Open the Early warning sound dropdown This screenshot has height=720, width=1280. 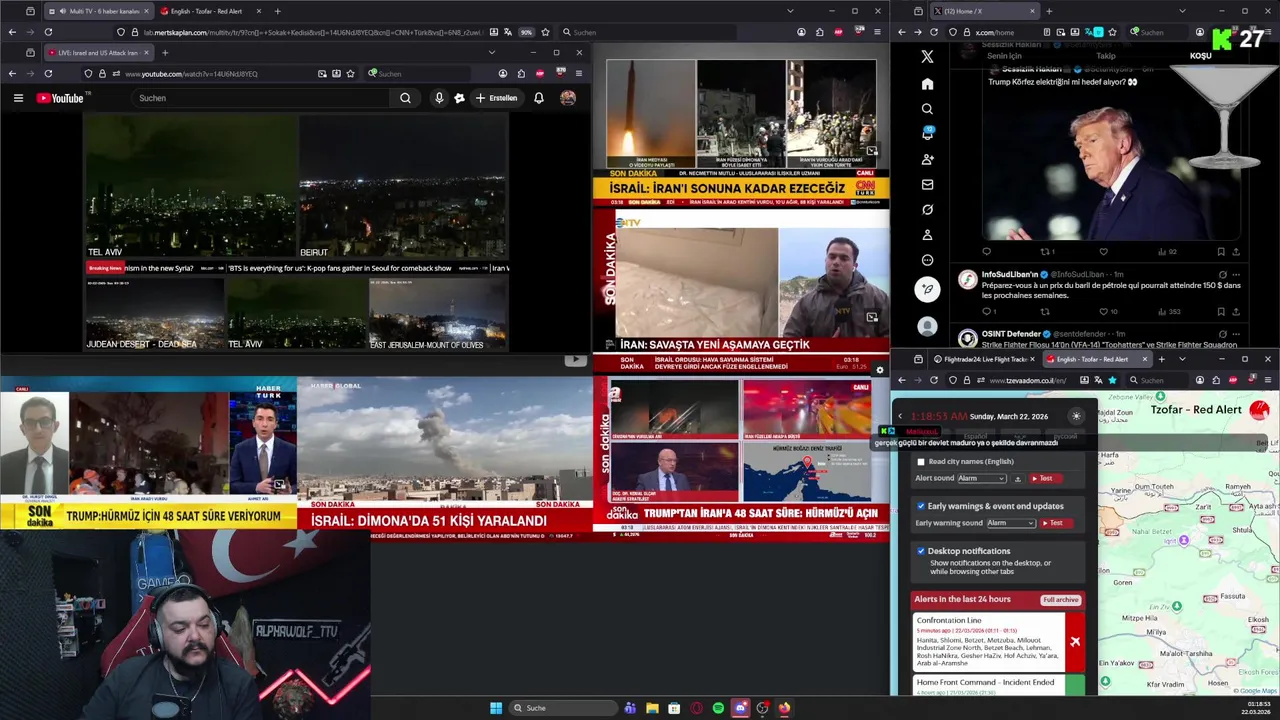point(1011,523)
